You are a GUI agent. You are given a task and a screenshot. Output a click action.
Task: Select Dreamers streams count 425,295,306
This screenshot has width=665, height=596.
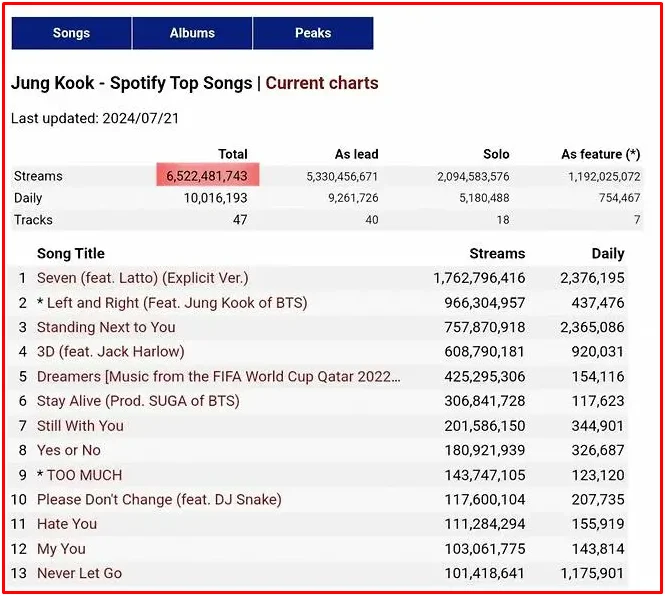(x=485, y=377)
